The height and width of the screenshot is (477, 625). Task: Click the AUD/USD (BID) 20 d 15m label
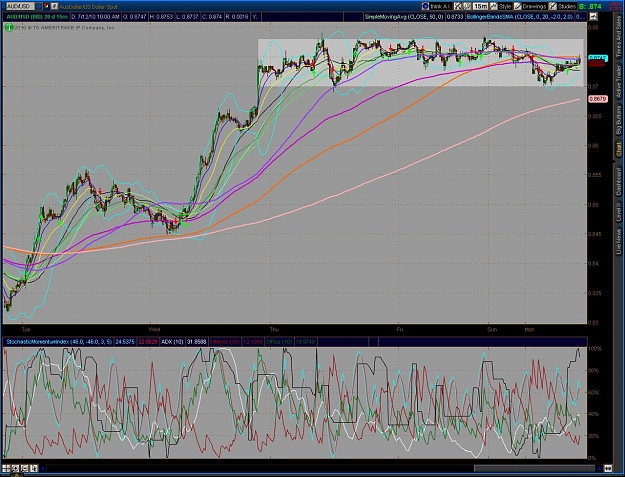coord(37,17)
